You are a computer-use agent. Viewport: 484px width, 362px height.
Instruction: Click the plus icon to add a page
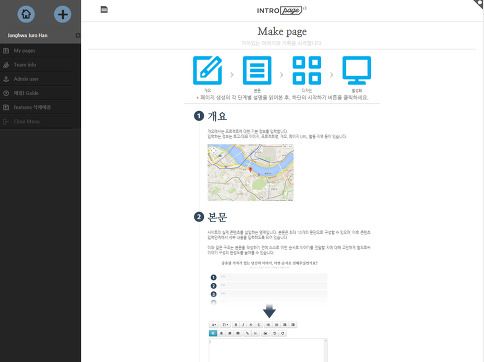(62, 14)
